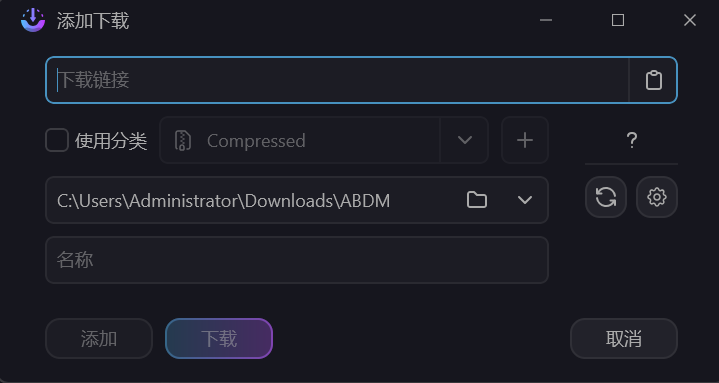Screen dimensions: 719x383
Task: Minimize the 添加下载 window
Action: 546,20
